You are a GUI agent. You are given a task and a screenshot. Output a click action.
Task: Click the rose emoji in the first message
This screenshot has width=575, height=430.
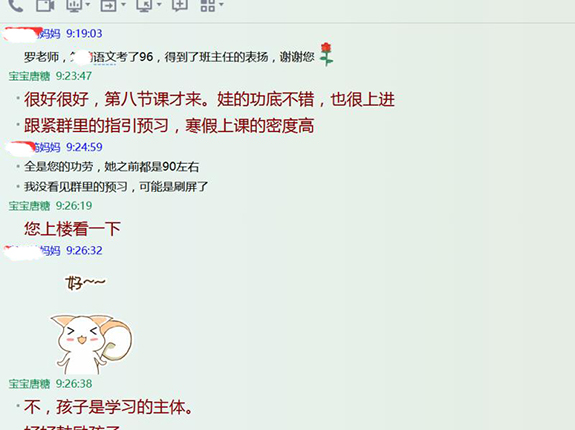click(x=326, y=54)
